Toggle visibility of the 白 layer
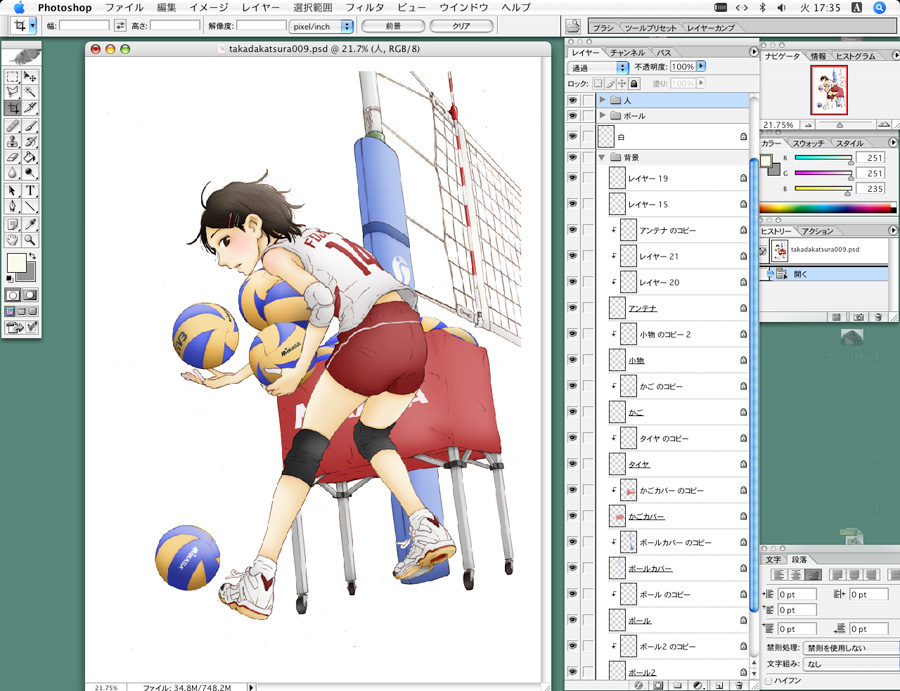Viewport: 900px width, 691px height. point(572,136)
